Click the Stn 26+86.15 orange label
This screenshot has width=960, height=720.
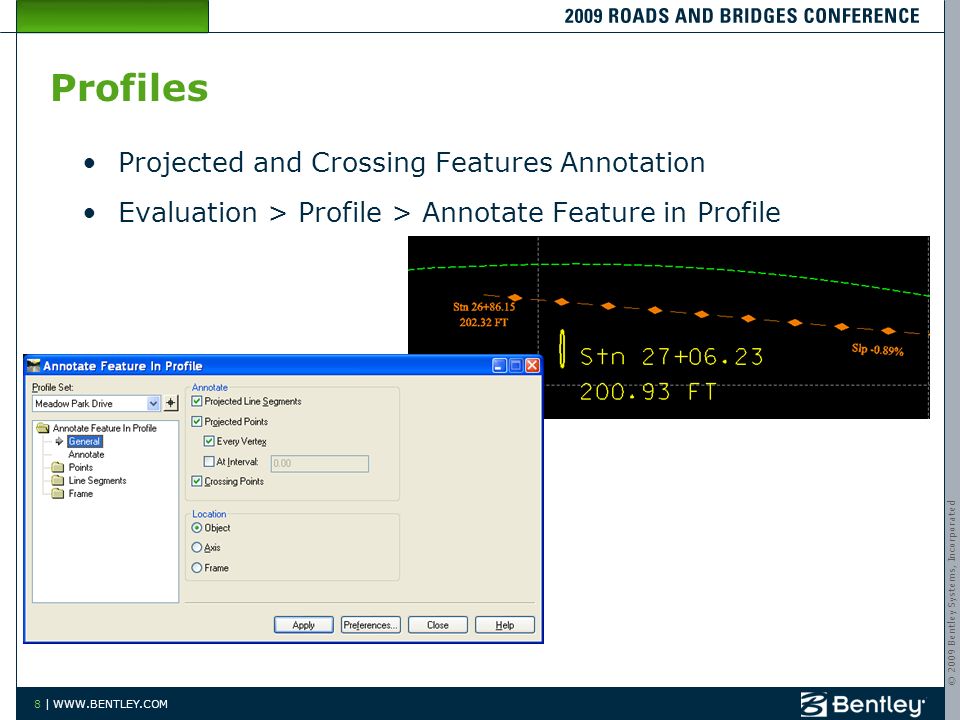(x=484, y=306)
